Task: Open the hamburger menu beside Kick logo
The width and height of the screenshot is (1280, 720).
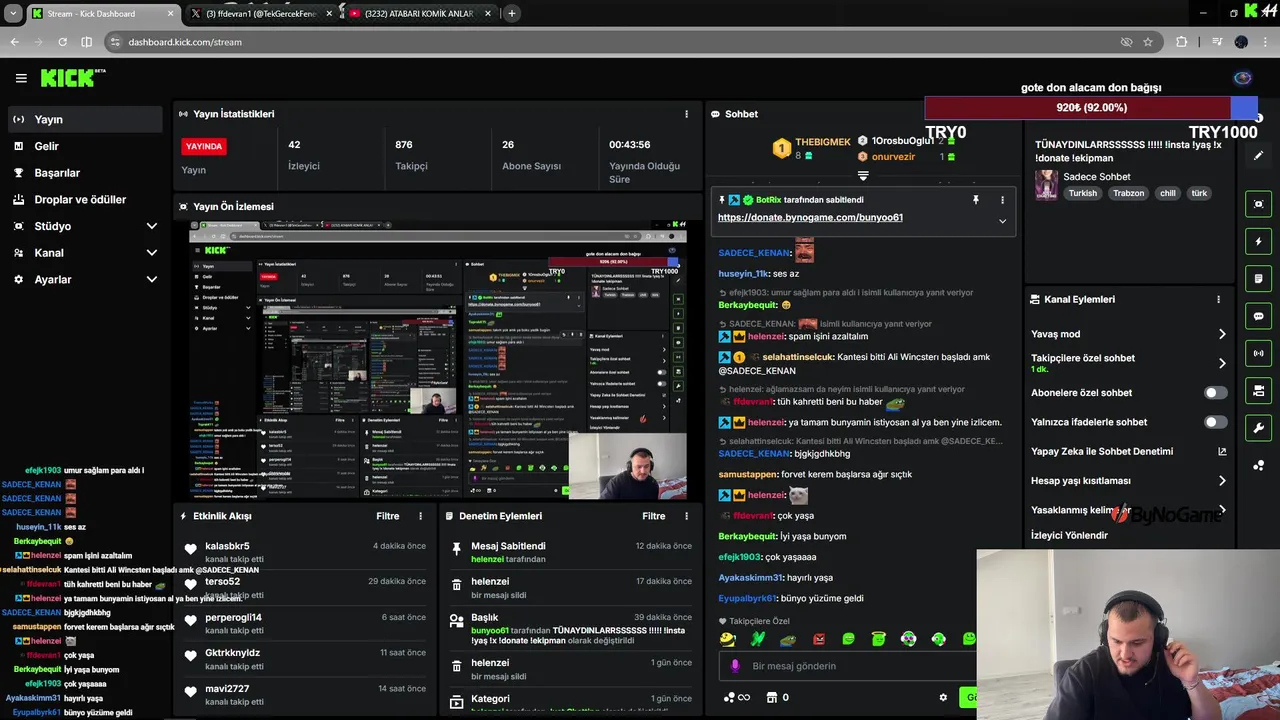Action: (x=21, y=78)
